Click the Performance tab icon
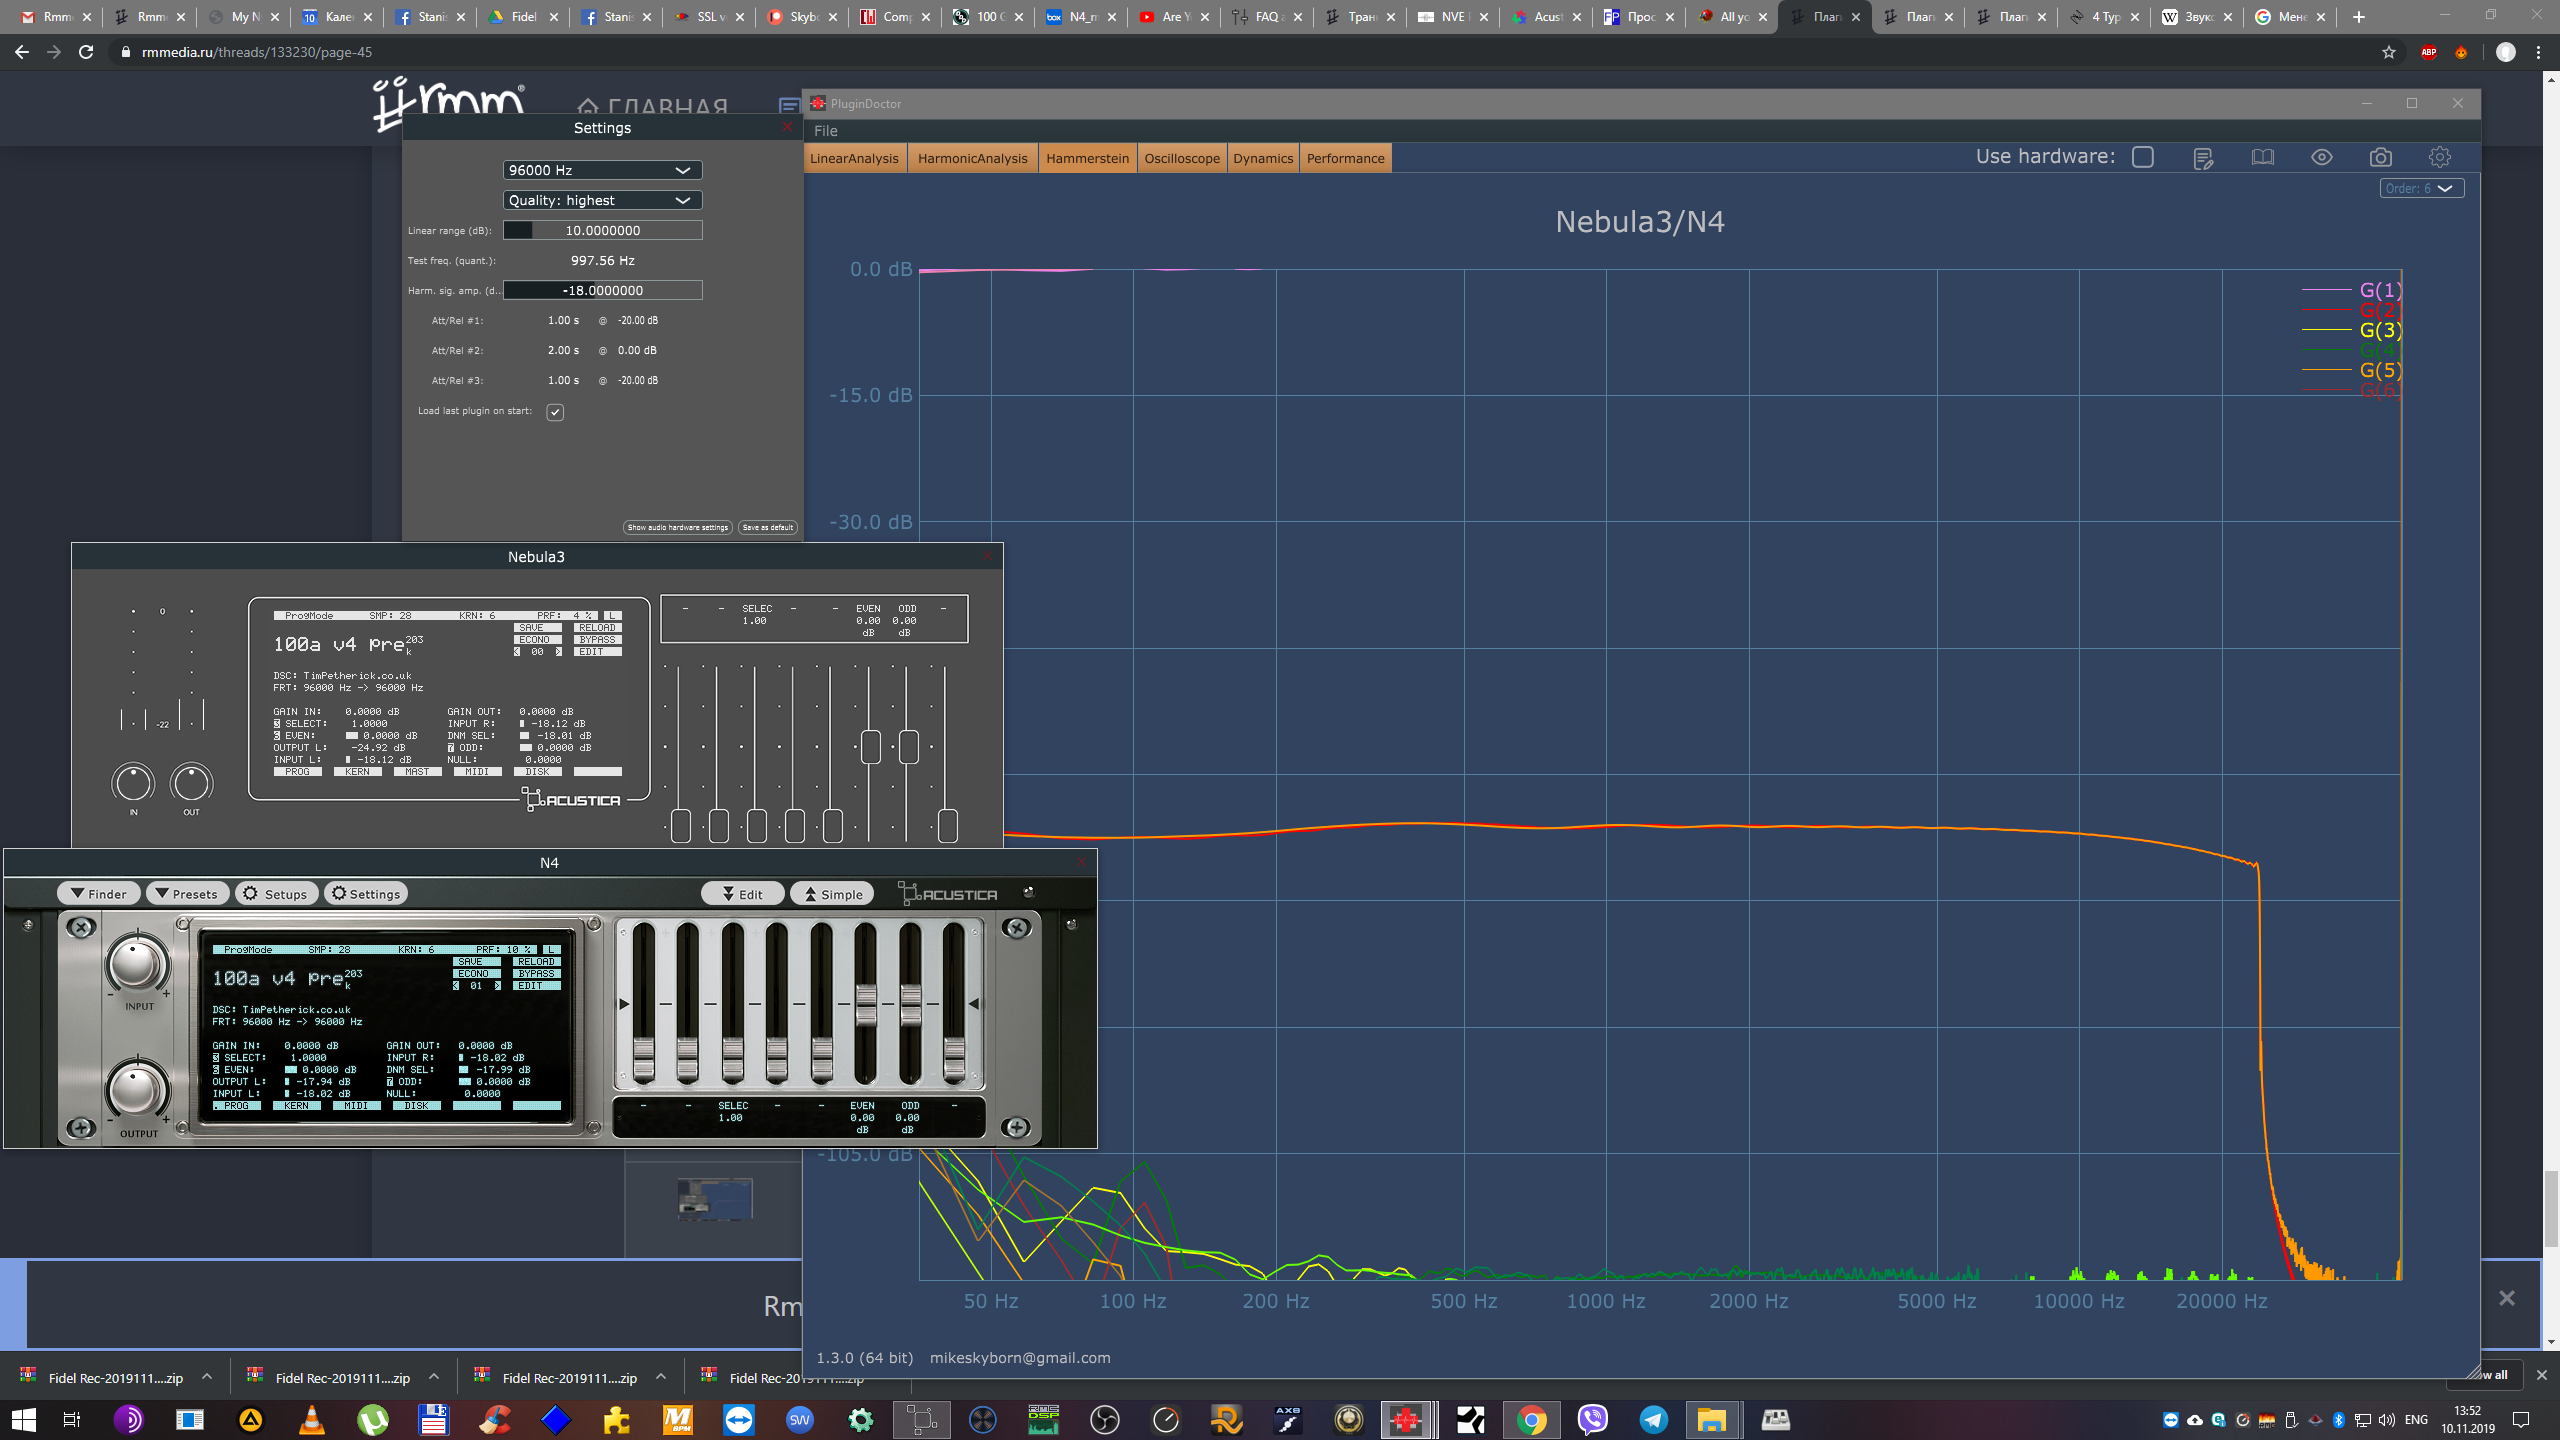 (1345, 158)
